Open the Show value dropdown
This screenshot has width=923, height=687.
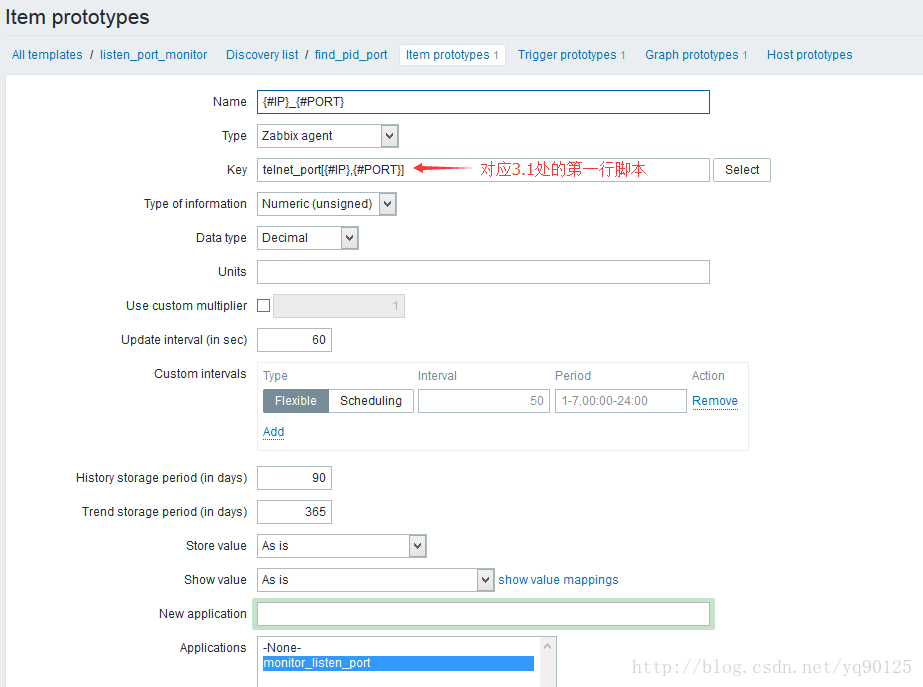coord(376,580)
